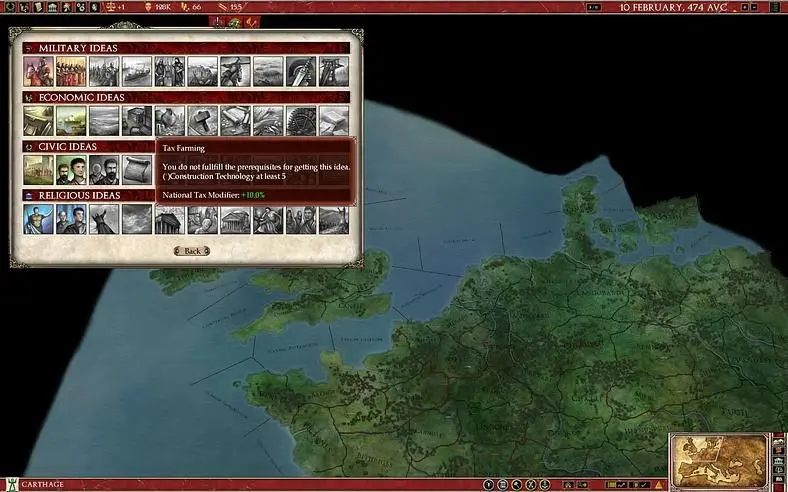This screenshot has width=788, height=492.
Task: Select the two men in blue religious idea
Action: coord(71,219)
